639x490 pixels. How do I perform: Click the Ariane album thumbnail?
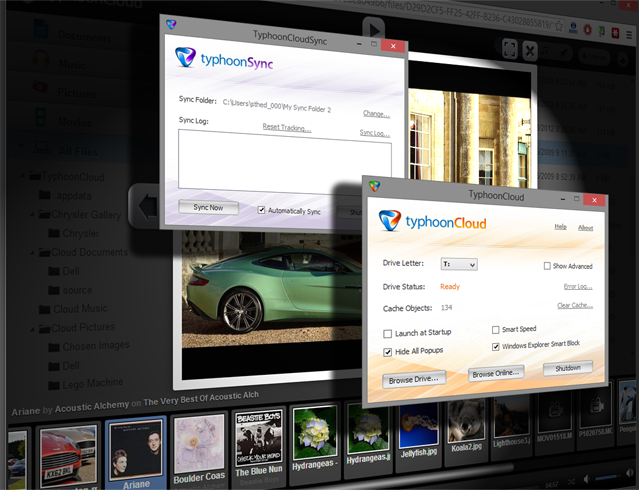tap(136, 452)
